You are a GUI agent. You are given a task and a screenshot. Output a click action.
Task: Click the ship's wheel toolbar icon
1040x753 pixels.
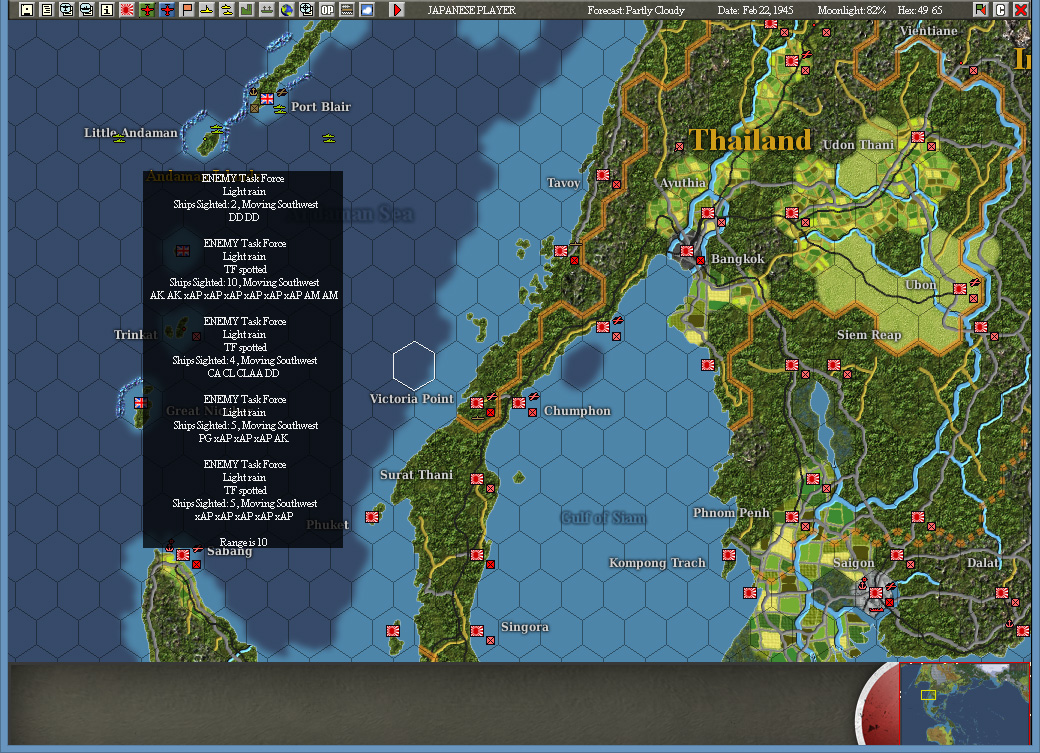pos(305,10)
